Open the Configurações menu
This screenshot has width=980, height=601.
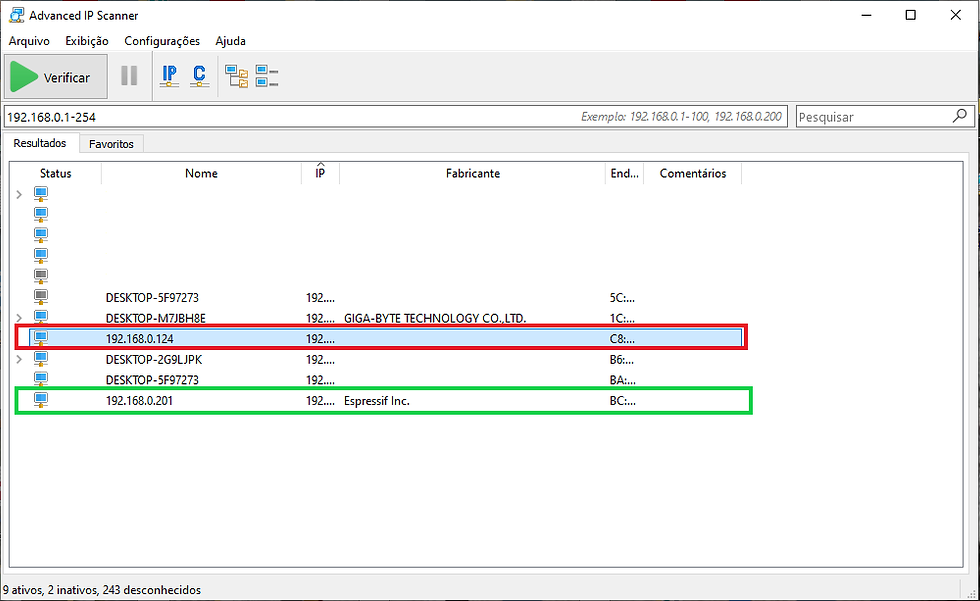click(x=162, y=41)
